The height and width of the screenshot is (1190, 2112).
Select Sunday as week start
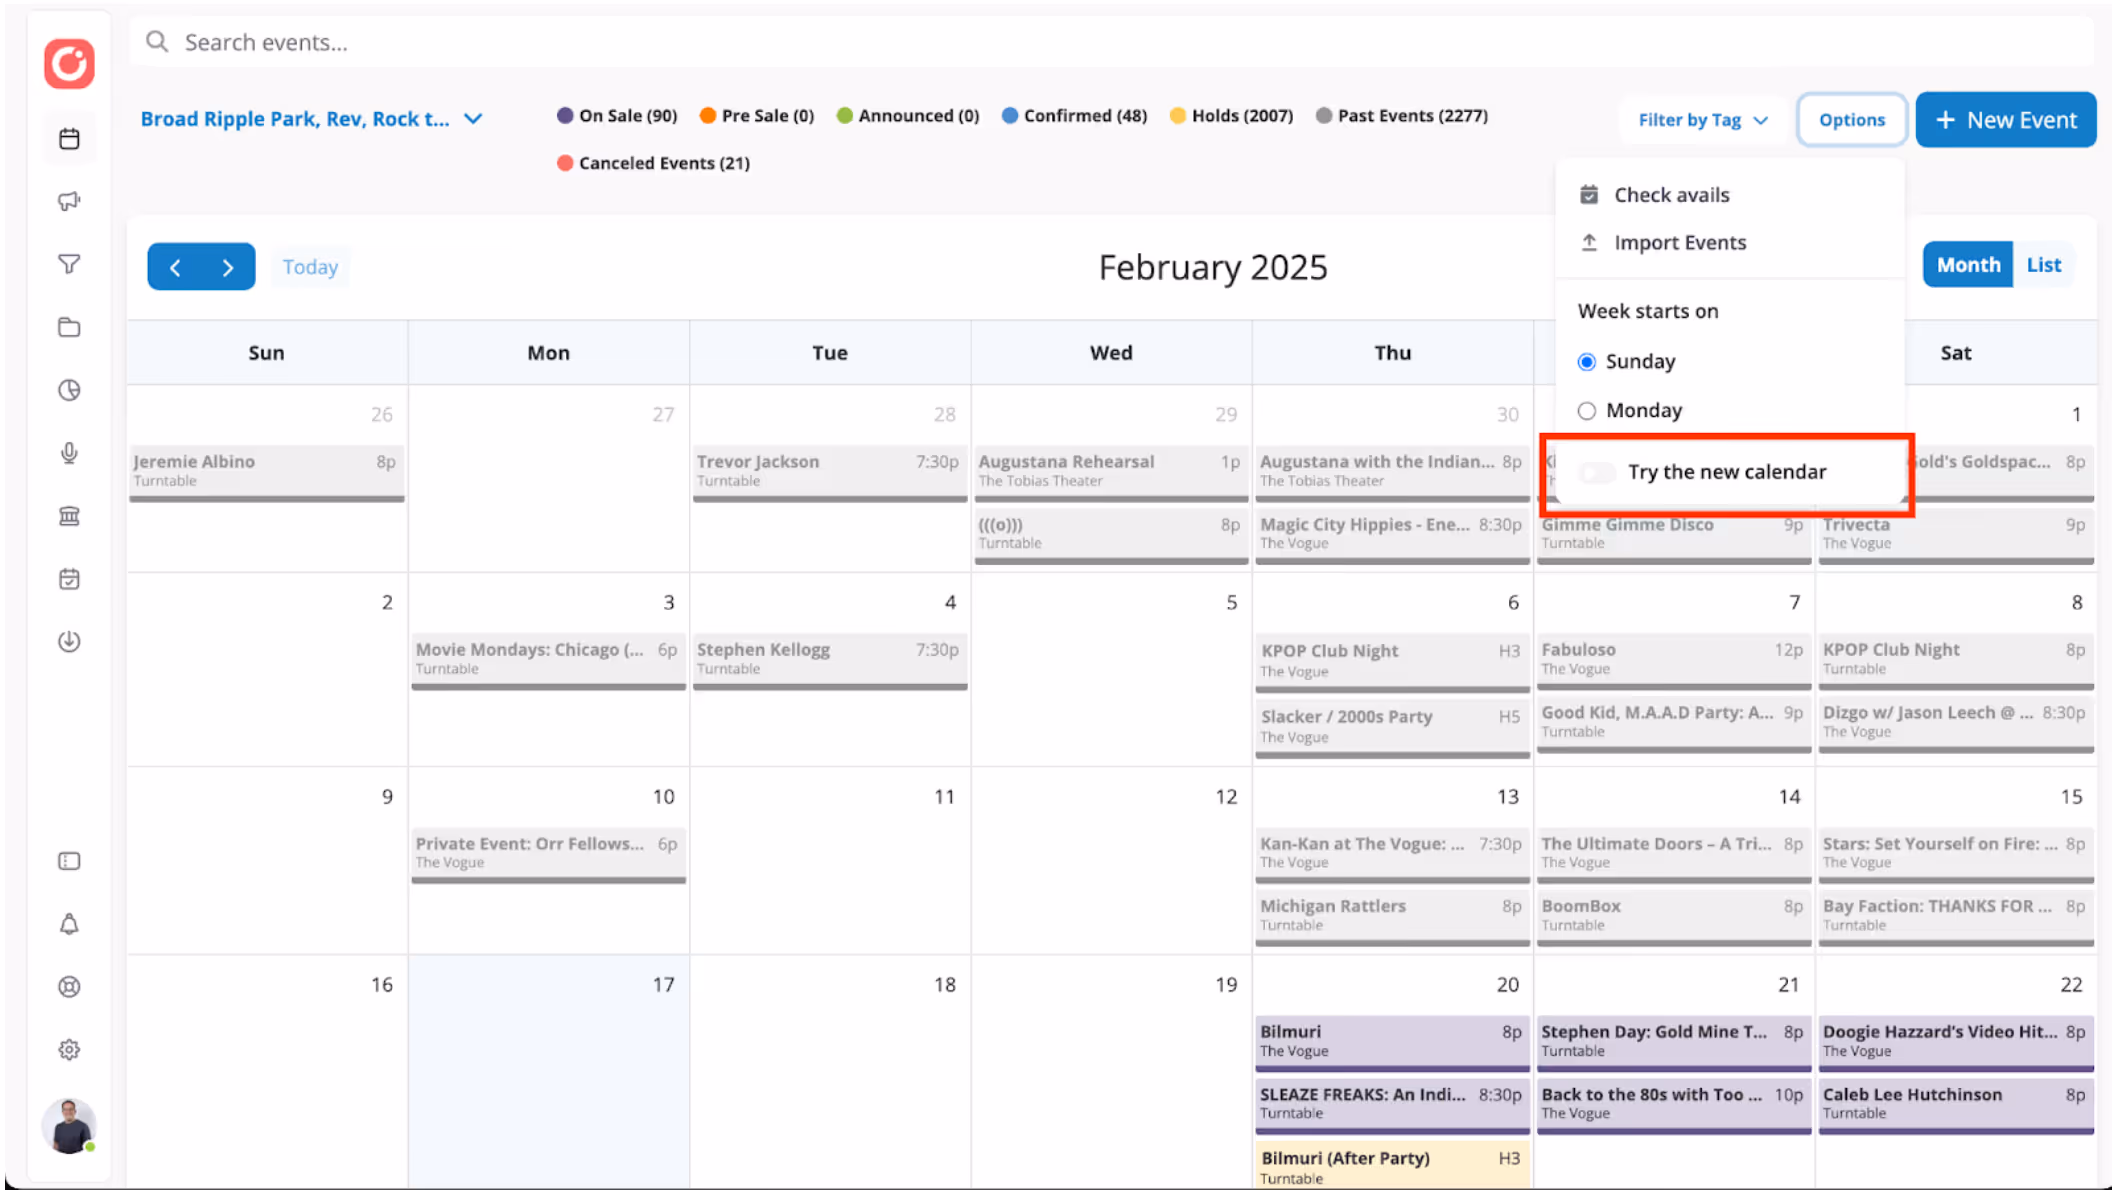click(x=1587, y=362)
